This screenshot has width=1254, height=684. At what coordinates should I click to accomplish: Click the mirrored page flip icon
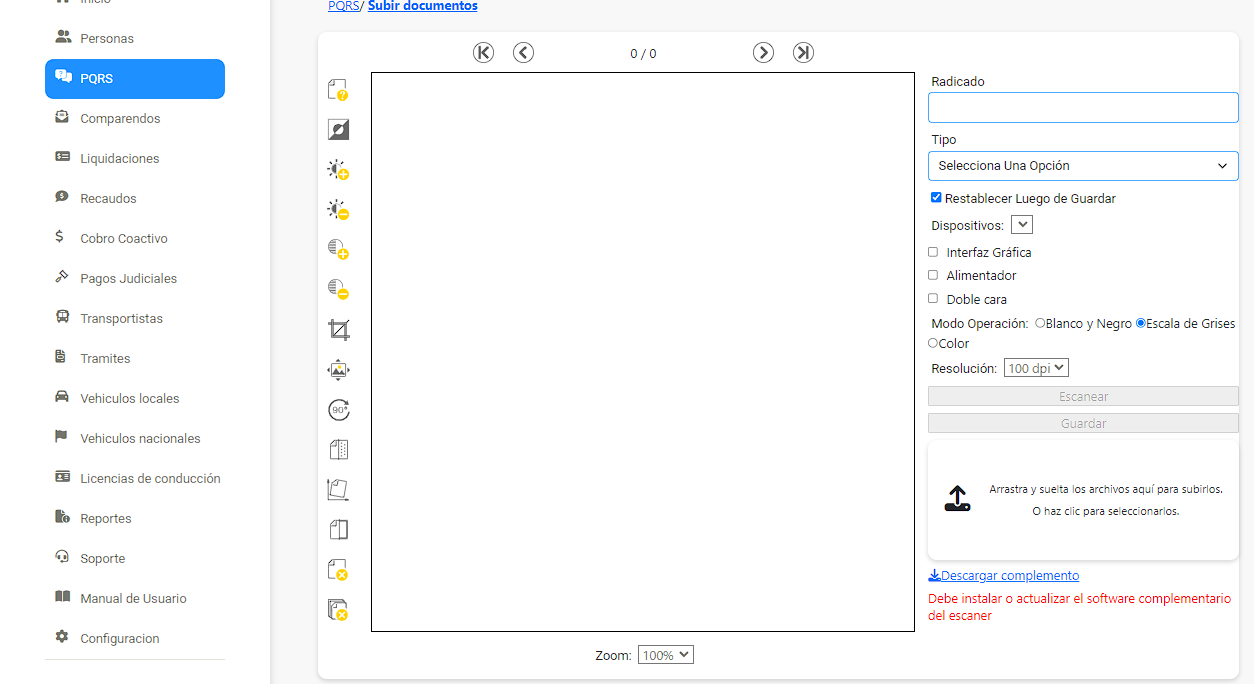tap(338, 530)
